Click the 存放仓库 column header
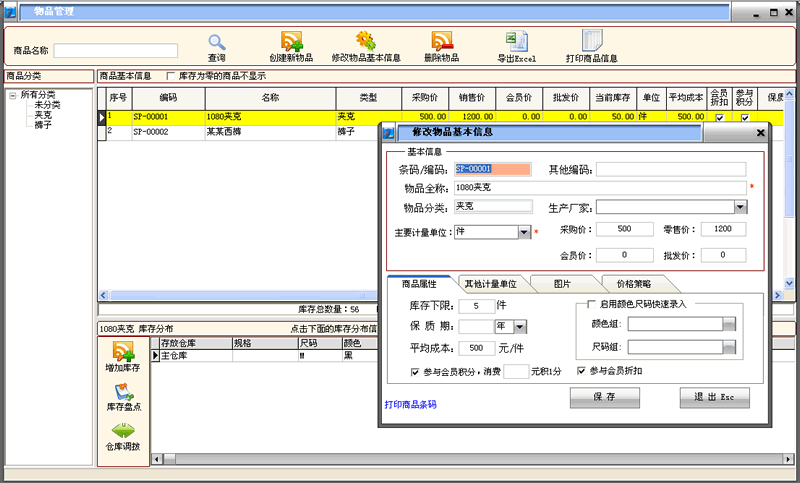 tap(196, 343)
